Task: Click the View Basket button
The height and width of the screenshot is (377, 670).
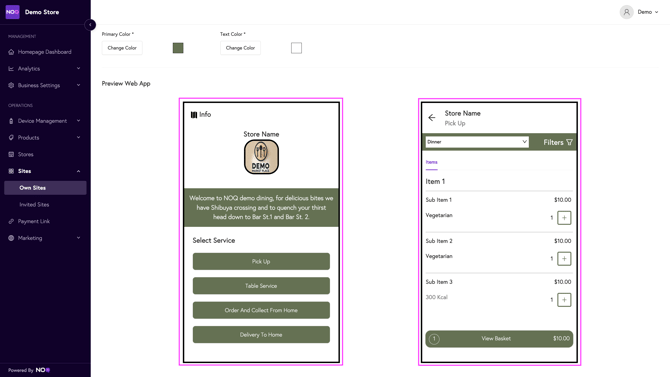Action: [499, 339]
